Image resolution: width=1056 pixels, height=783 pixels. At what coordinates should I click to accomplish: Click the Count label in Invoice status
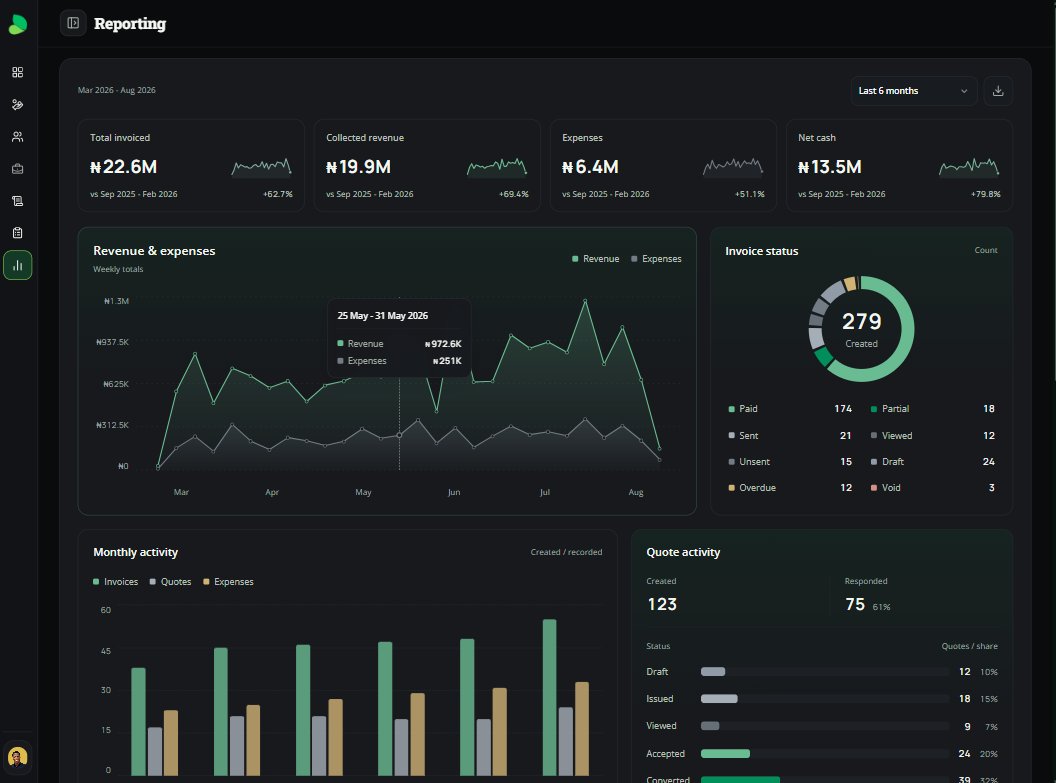(x=986, y=250)
